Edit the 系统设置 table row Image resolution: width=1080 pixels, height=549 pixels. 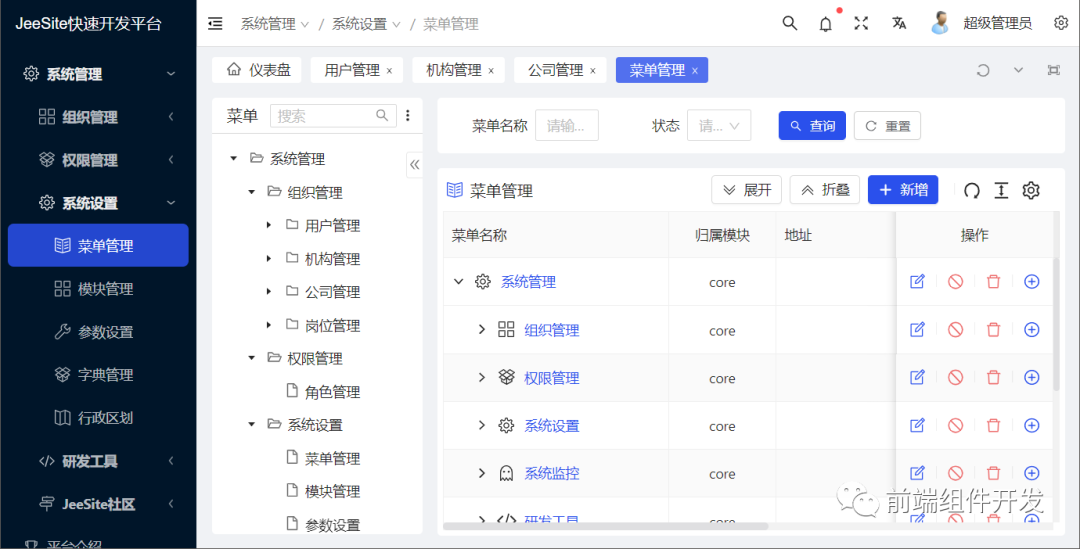[x=917, y=426]
